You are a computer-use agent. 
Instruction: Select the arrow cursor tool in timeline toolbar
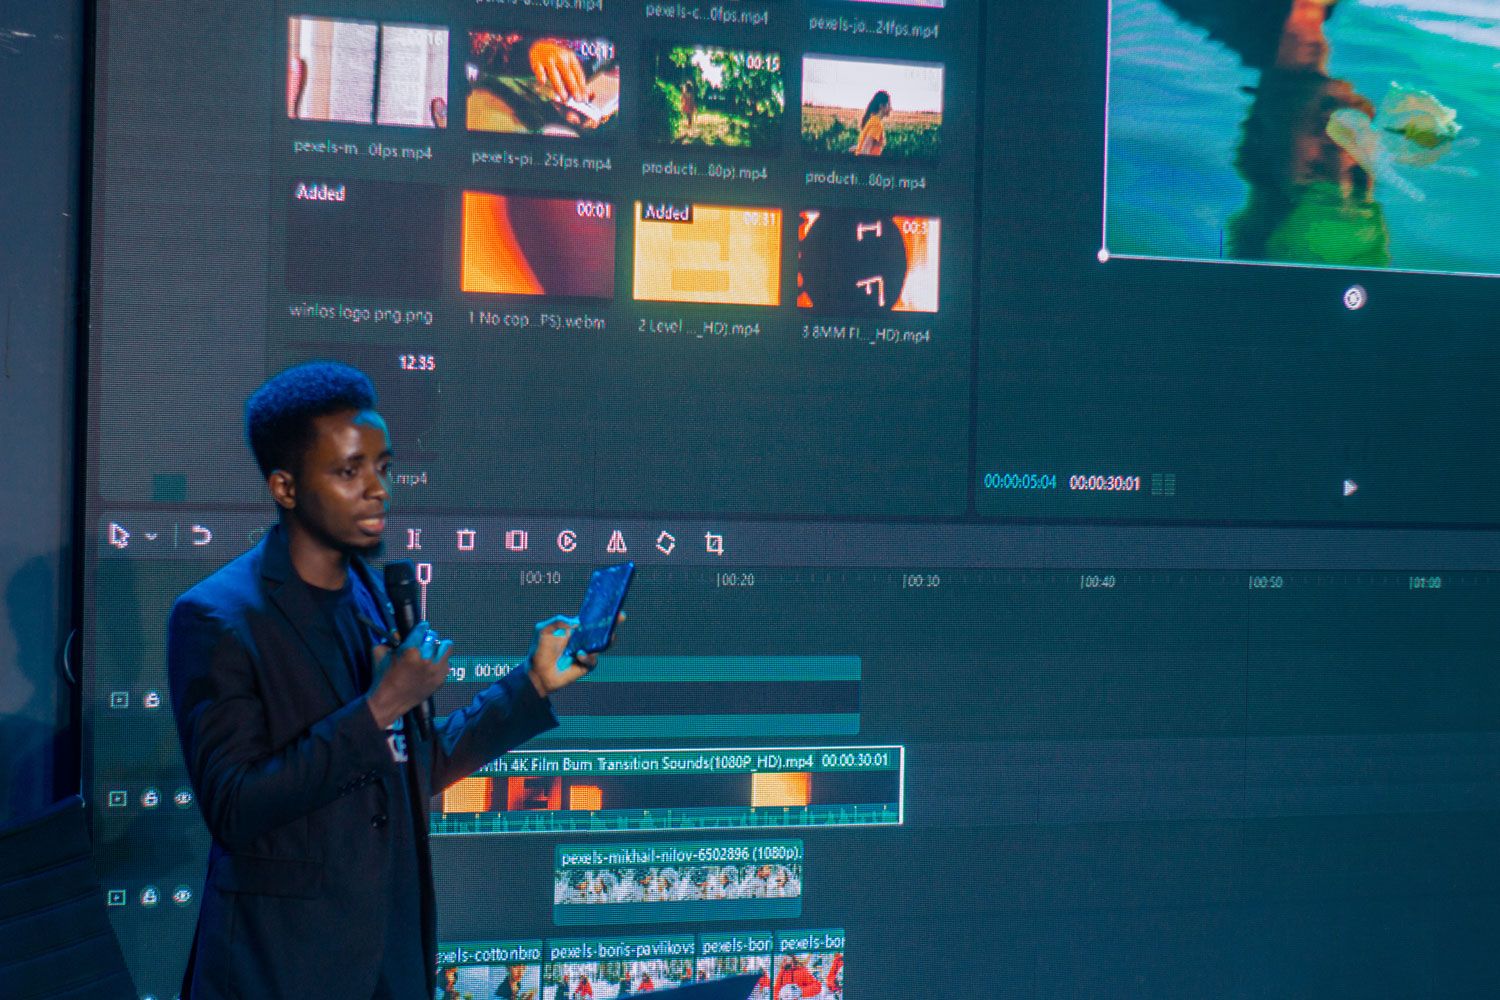[x=119, y=536]
